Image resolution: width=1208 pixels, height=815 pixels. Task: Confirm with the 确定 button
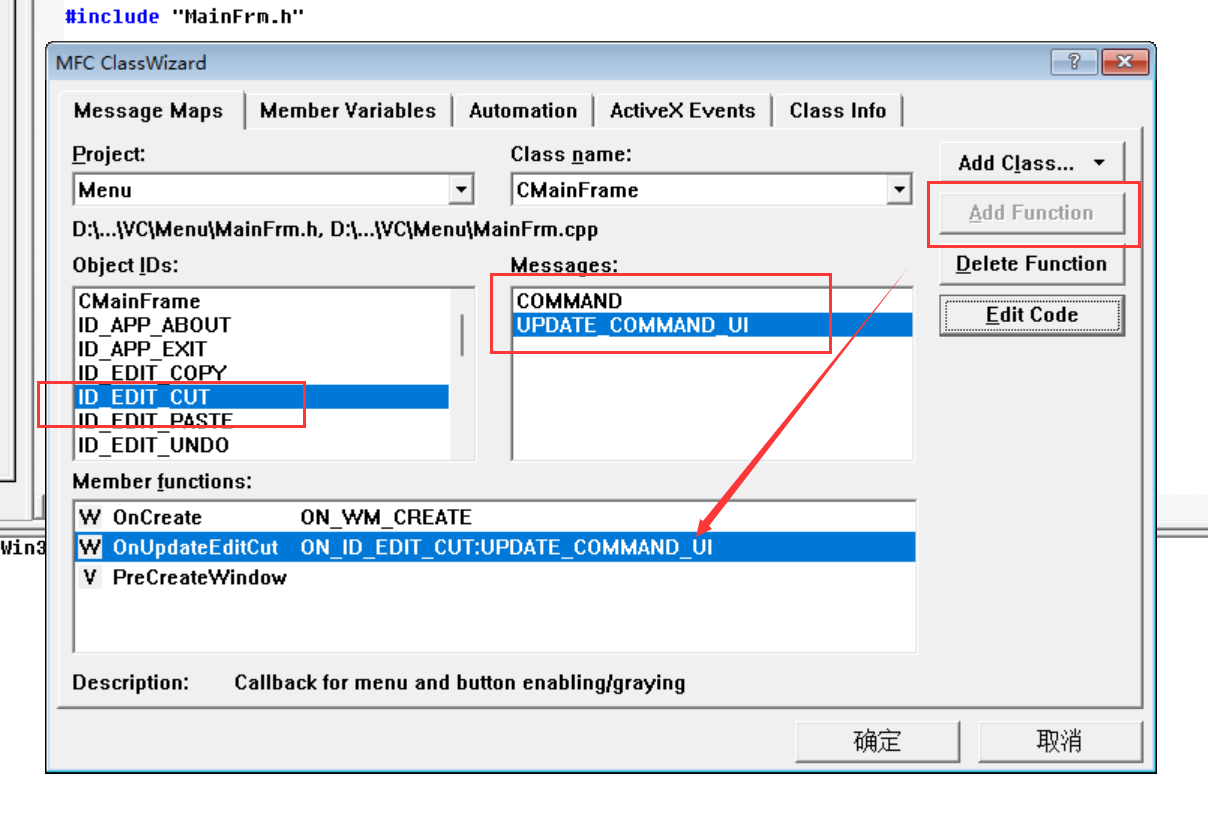click(878, 741)
